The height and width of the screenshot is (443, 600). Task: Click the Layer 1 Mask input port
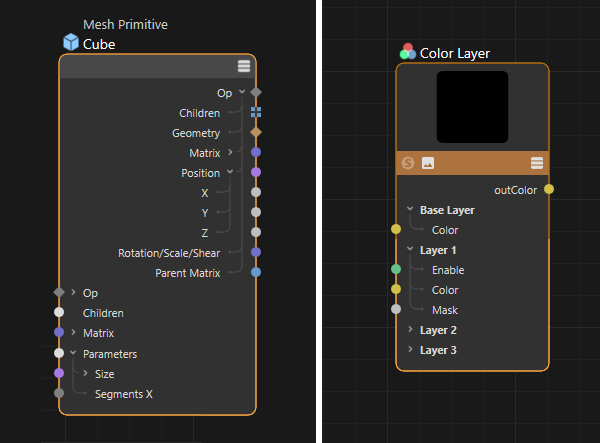(x=396, y=309)
